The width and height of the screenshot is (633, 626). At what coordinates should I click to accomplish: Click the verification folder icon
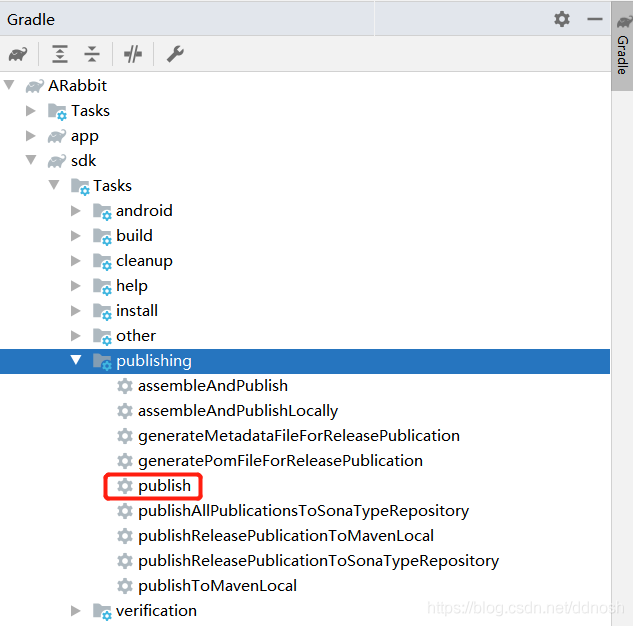[102, 612]
